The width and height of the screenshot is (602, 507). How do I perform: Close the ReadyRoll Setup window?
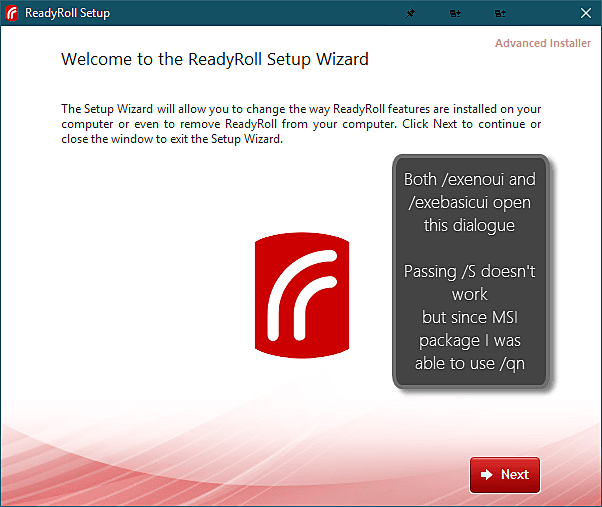[x=586, y=13]
